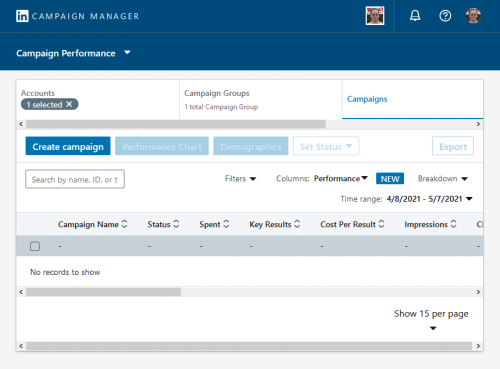Open the Filters dropdown
Viewport: 500px width, 369px height.
[240, 179]
